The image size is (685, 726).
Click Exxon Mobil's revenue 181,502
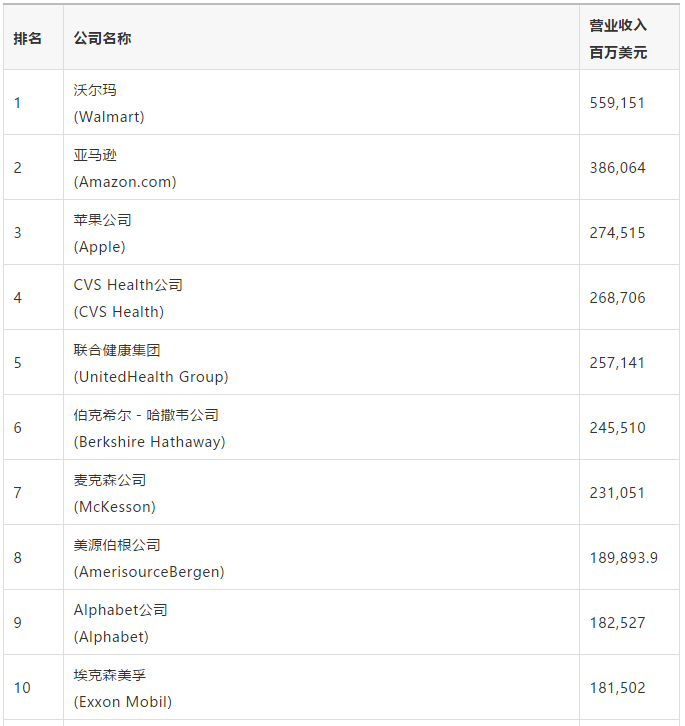pos(618,688)
